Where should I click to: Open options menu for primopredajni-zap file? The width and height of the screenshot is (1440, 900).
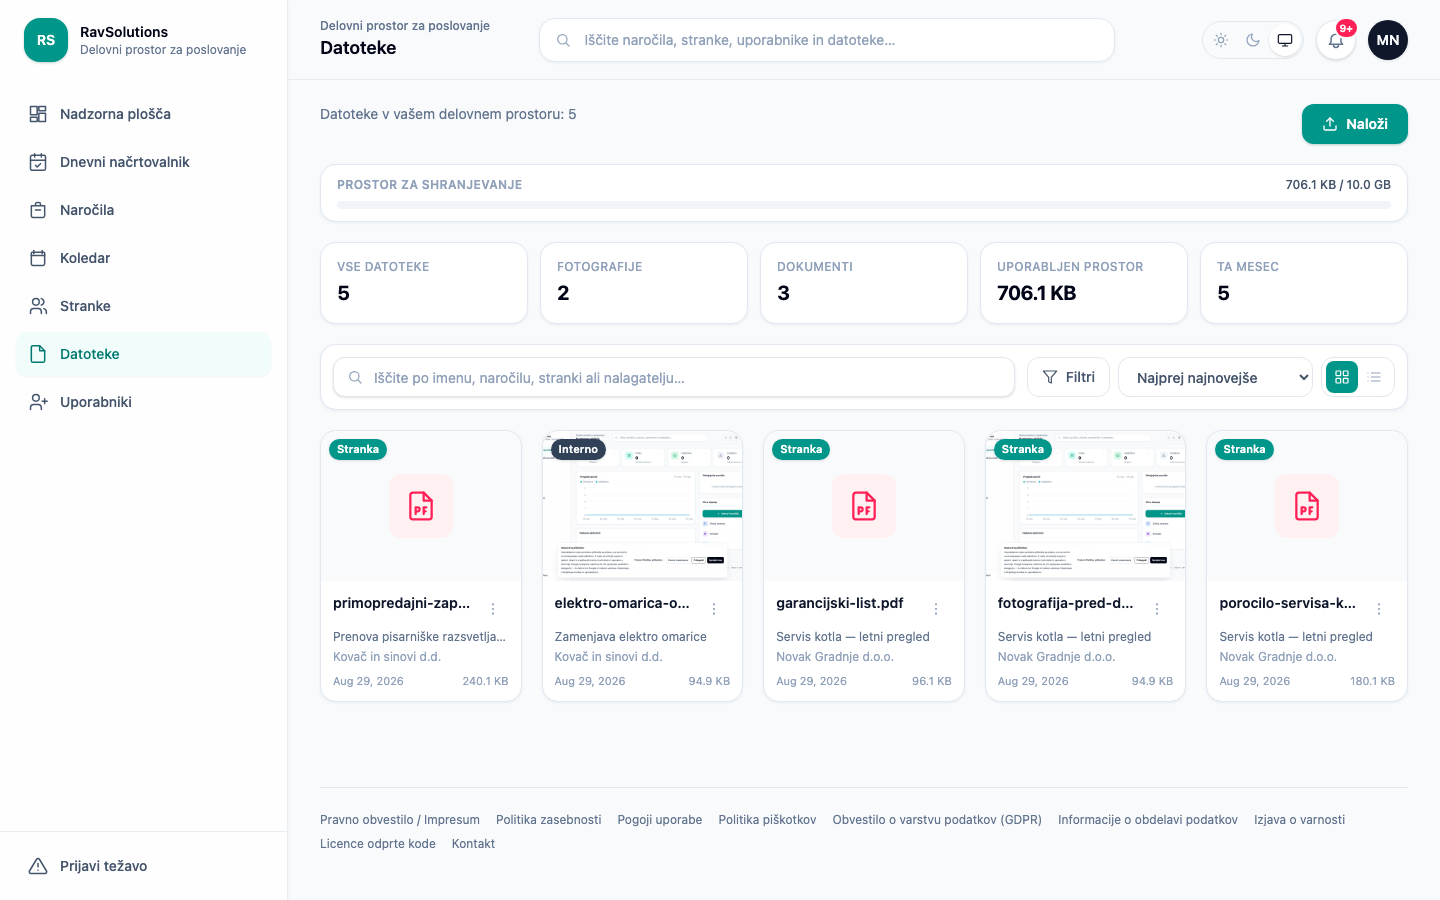coord(493,609)
